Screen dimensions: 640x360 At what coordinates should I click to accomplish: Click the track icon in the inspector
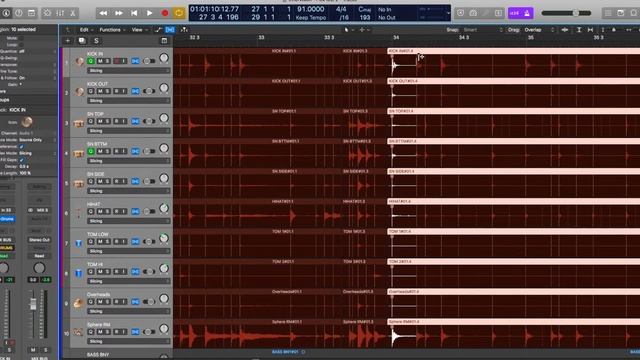[27, 122]
